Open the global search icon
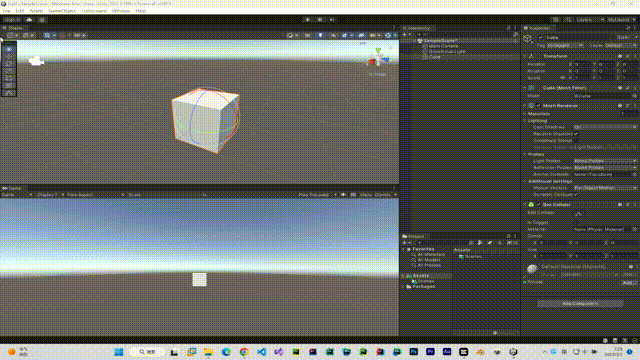The width and height of the screenshot is (640, 360). (568, 20)
